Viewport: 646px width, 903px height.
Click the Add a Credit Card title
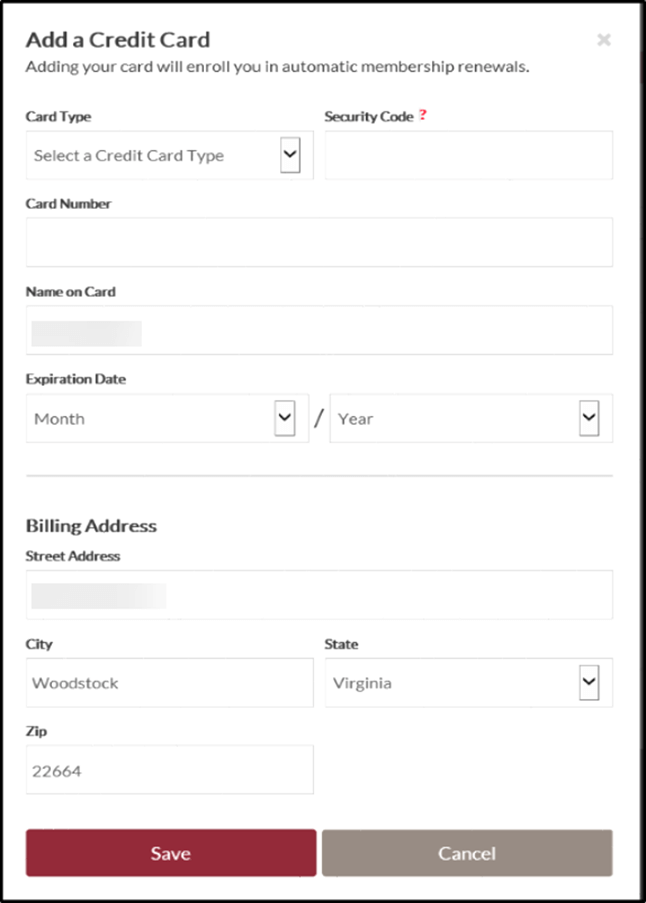coord(118,40)
